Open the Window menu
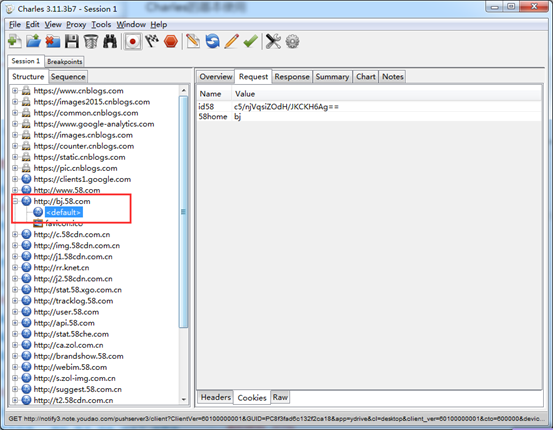 [x=131, y=24]
